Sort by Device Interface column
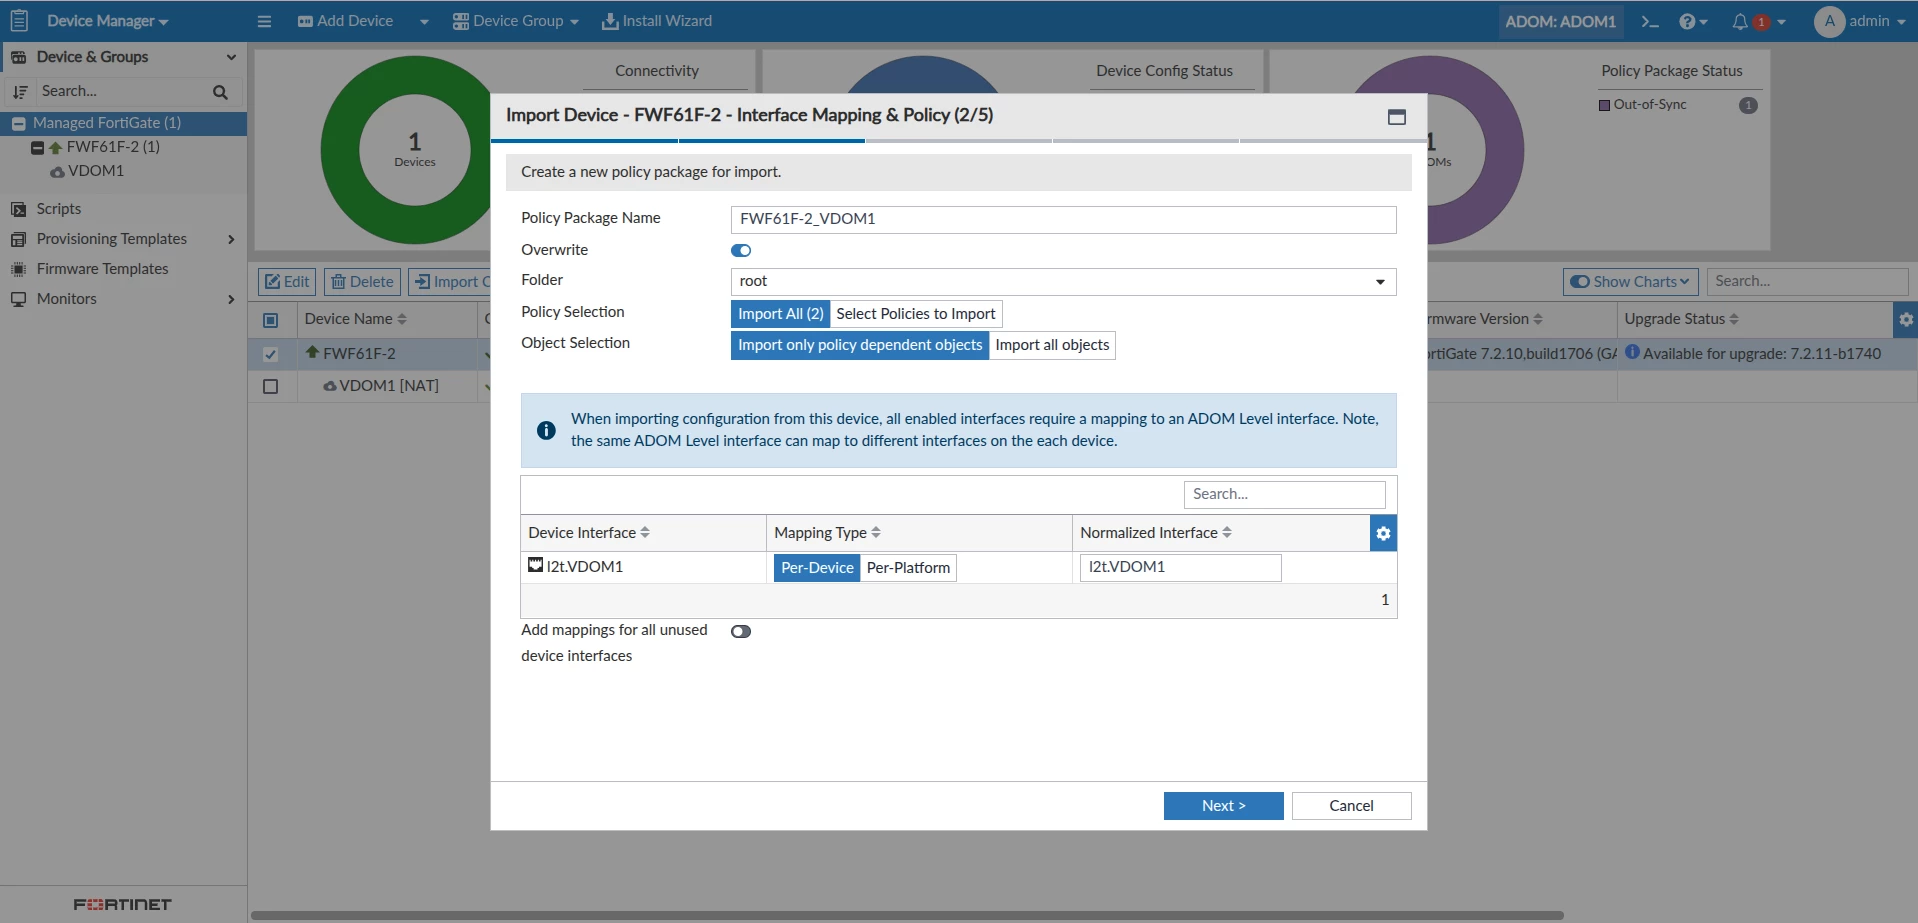 pos(645,533)
